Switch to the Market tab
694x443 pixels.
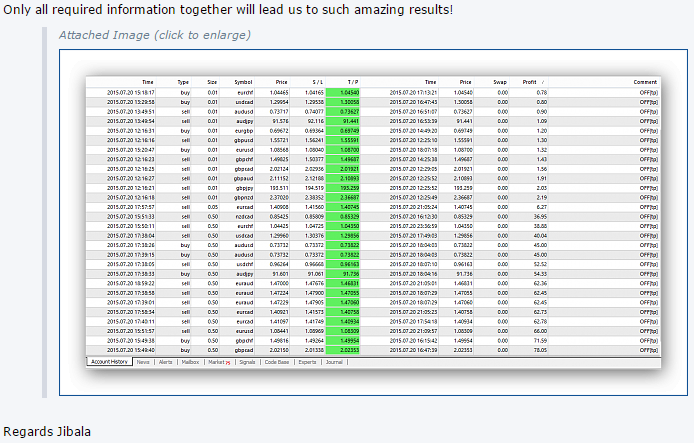click(219, 362)
